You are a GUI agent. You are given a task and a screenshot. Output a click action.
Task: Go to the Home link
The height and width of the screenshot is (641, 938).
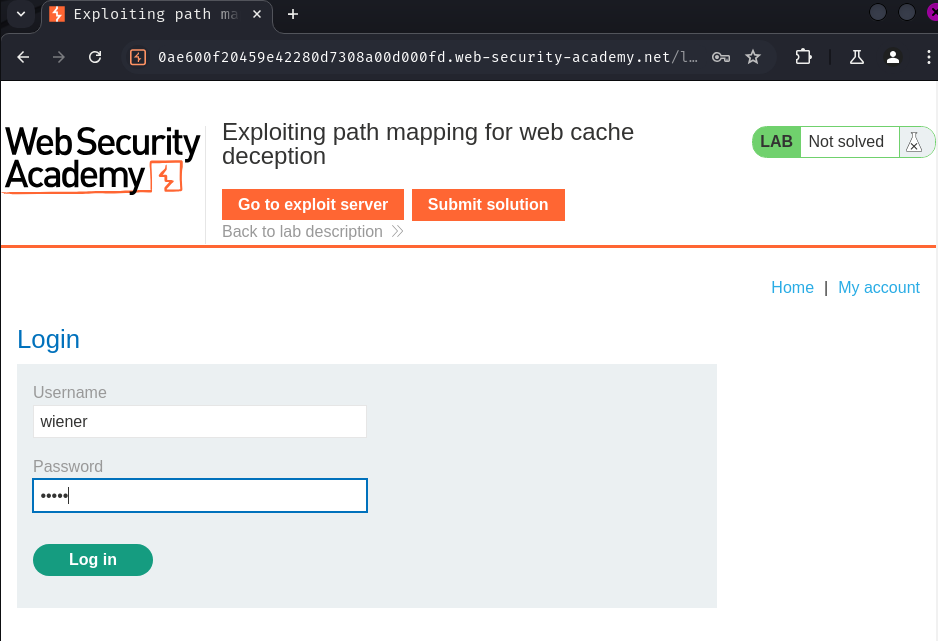792,288
